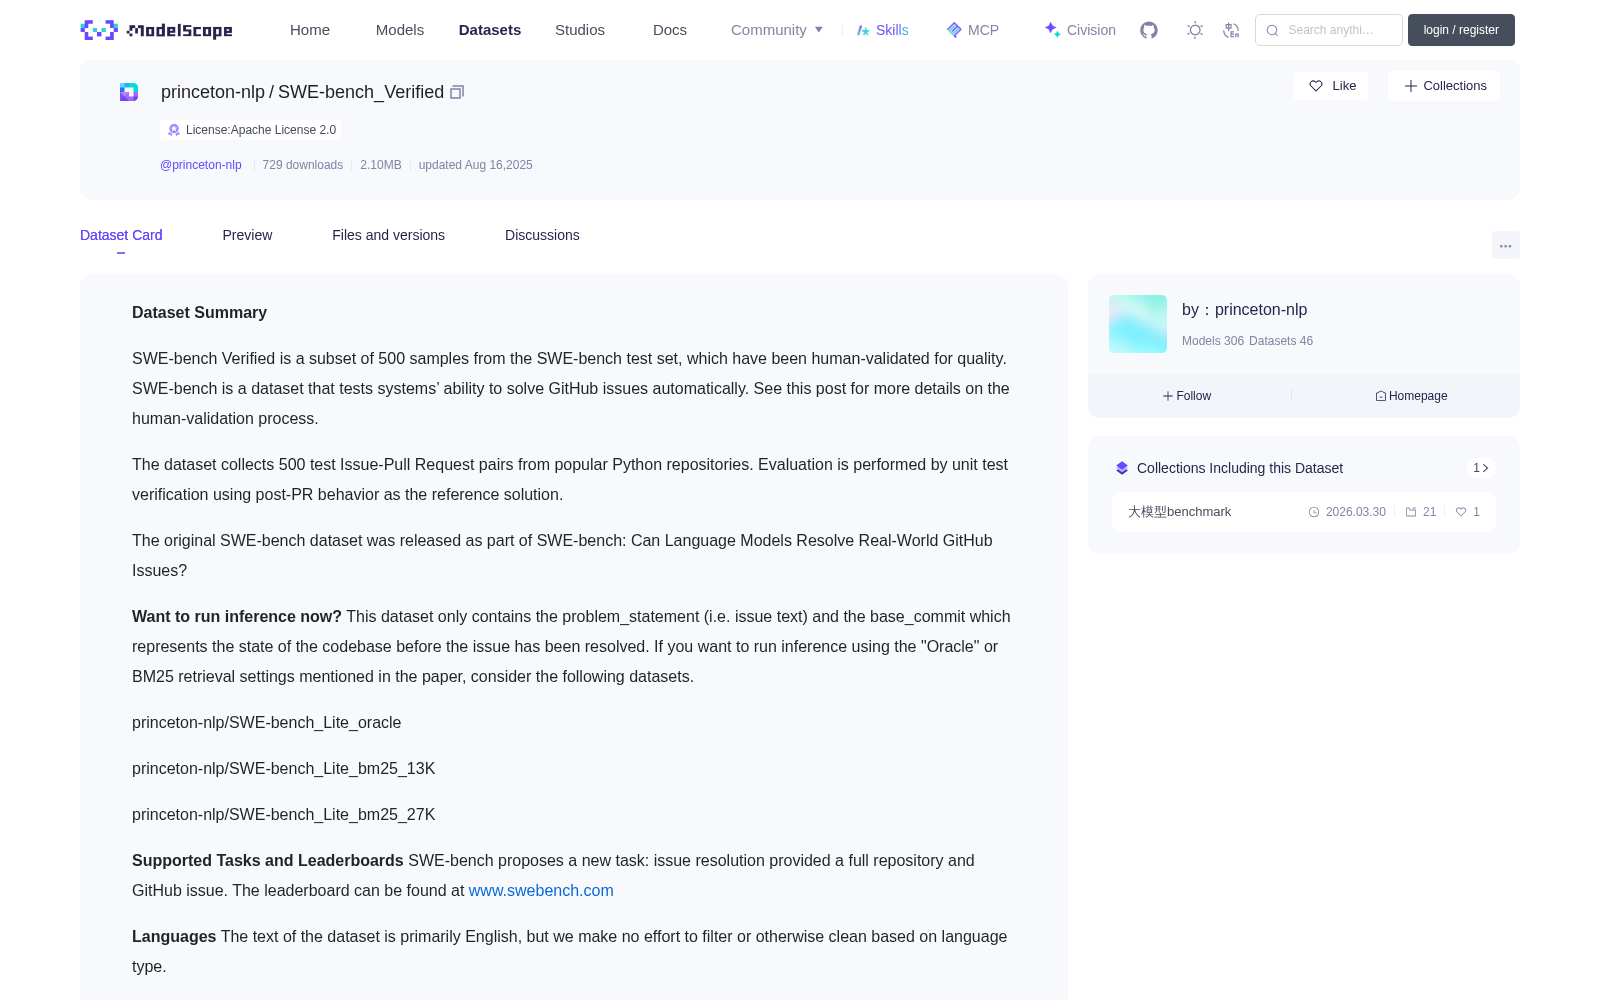Open the GitHub repository icon
Viewport: 1600px width, 1000px height.
1149,30
